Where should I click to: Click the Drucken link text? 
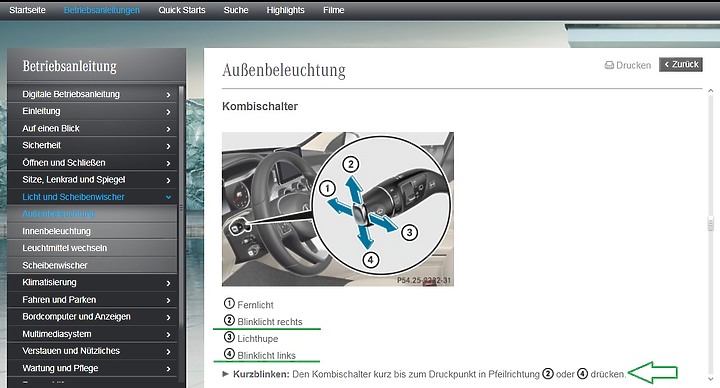click(633, 65)
